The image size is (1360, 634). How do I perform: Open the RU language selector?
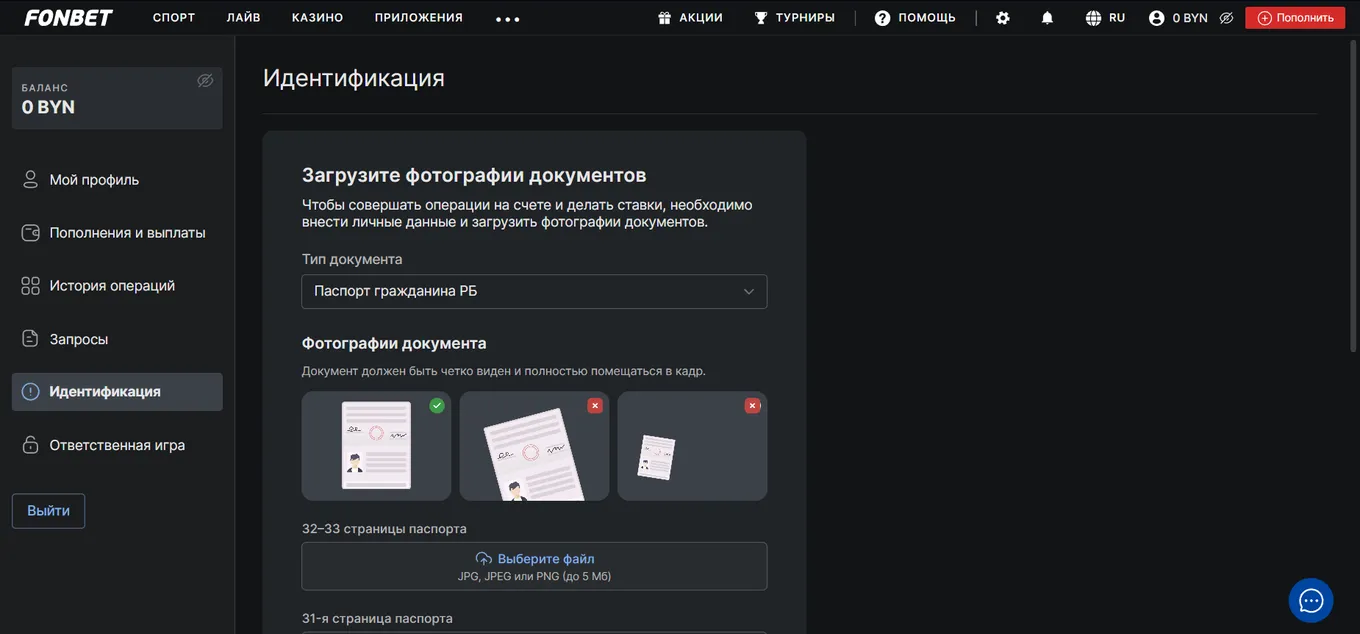pos(1117,18)
